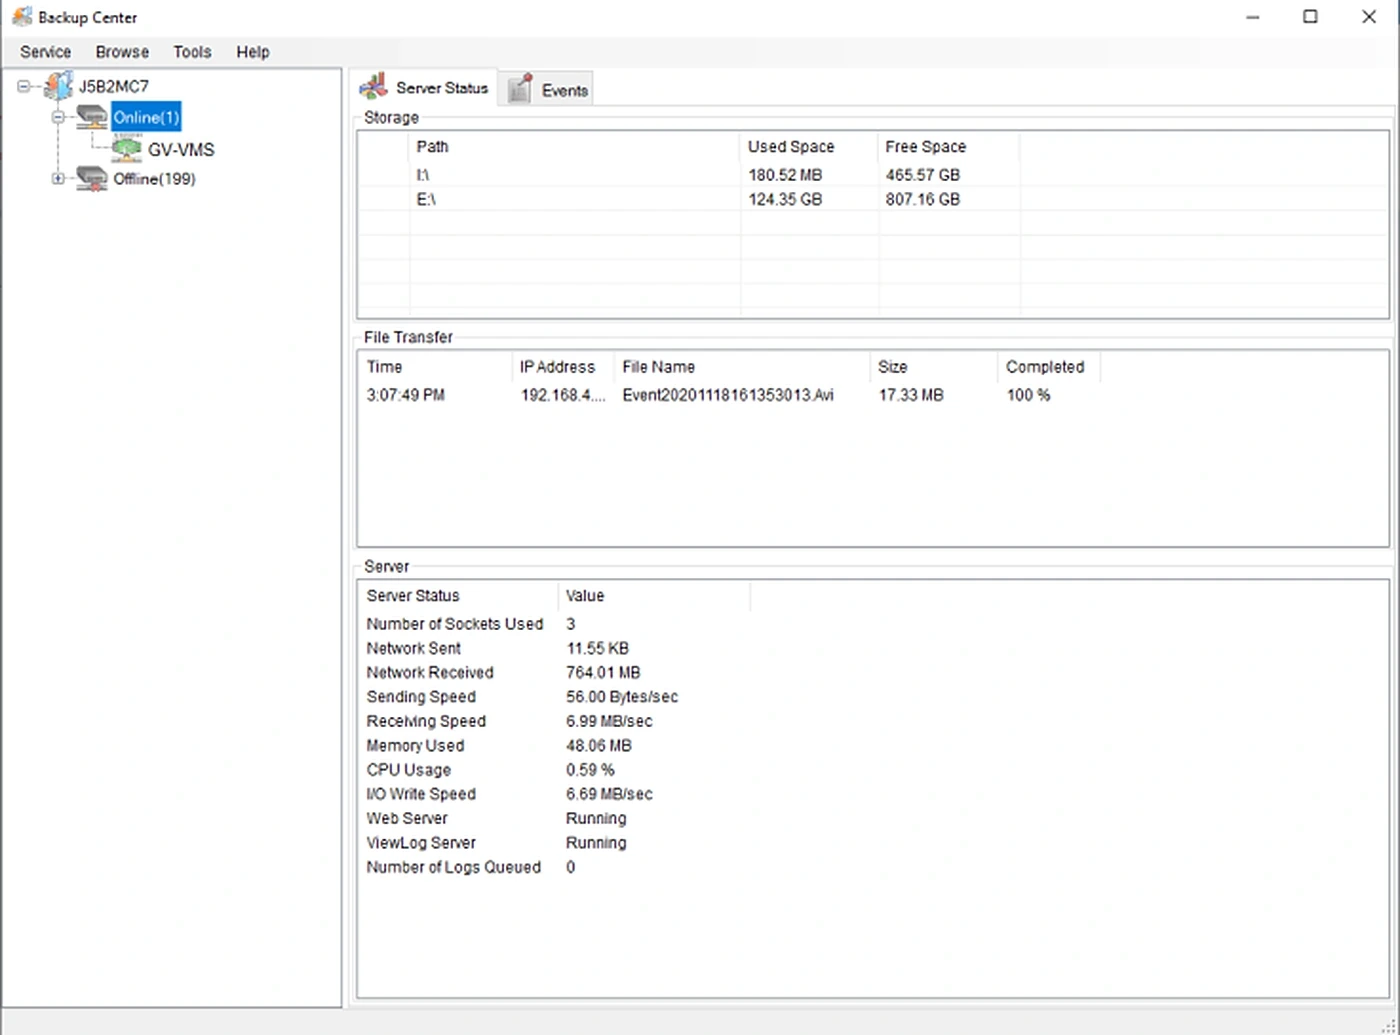Switch to the Events tab
This screenshot has height=1035, width=1400.
point(548,90)
